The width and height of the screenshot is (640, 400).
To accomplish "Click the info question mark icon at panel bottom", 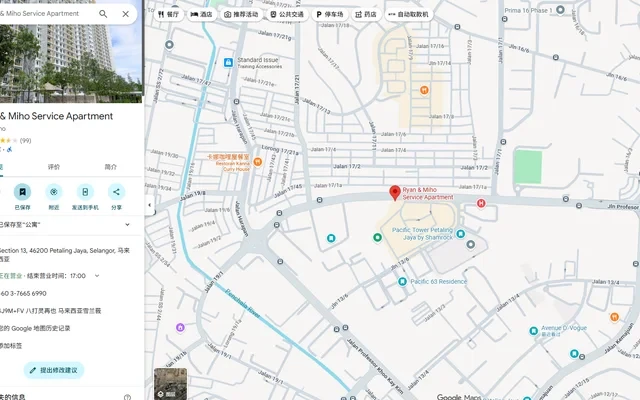I will (x=127, y=397).
